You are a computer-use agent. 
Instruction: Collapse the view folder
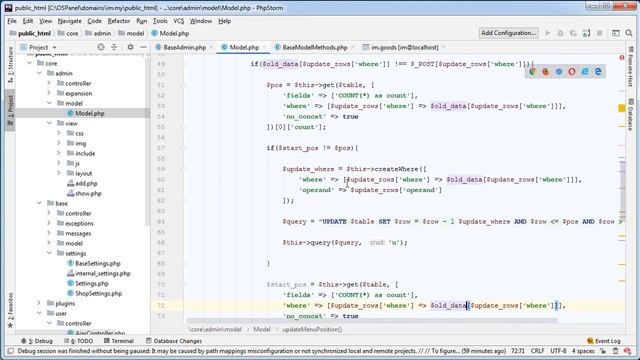(49, 123)
